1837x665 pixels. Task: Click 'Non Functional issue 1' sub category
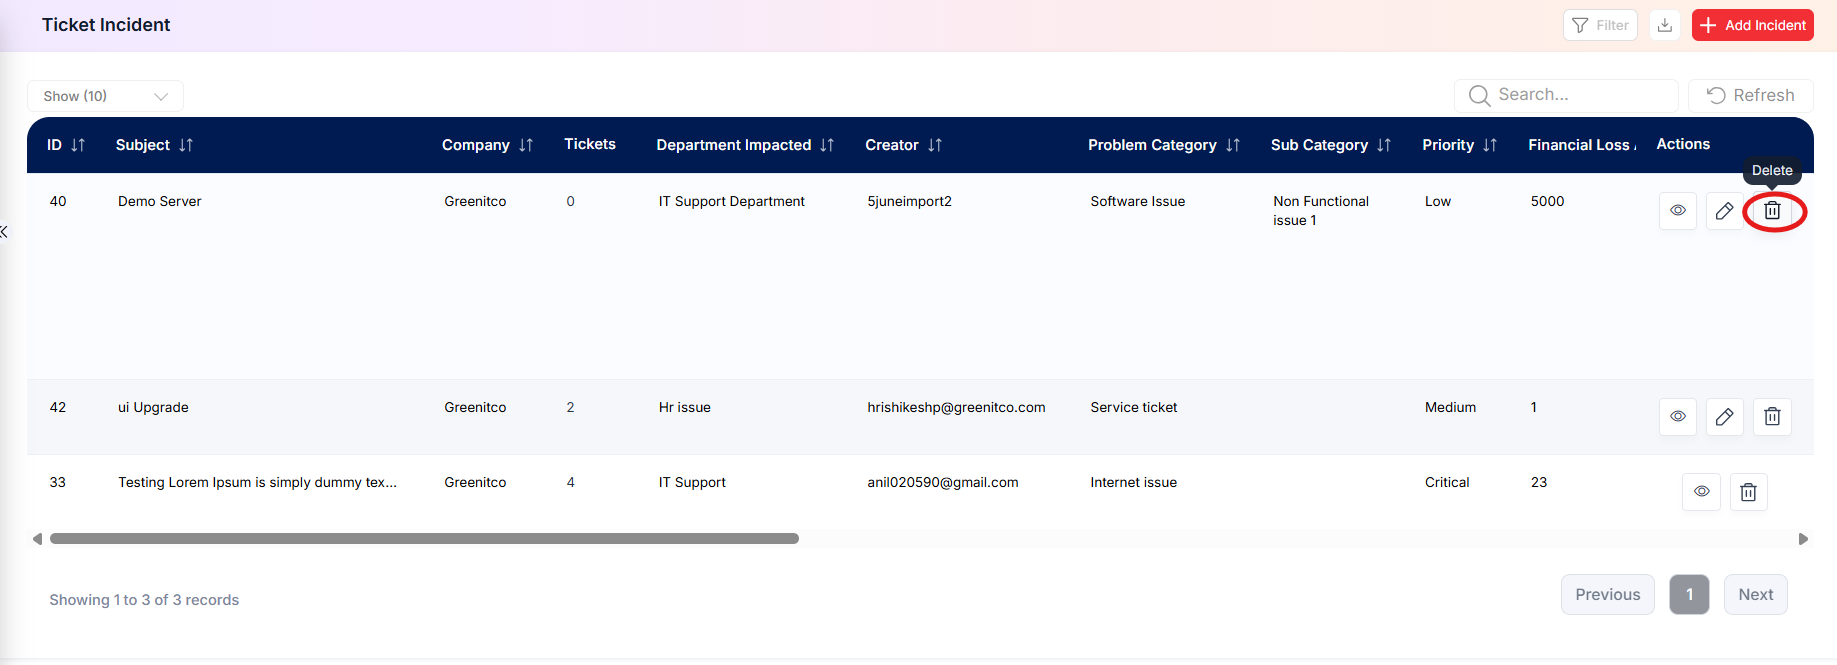[x=1321, y=211]
